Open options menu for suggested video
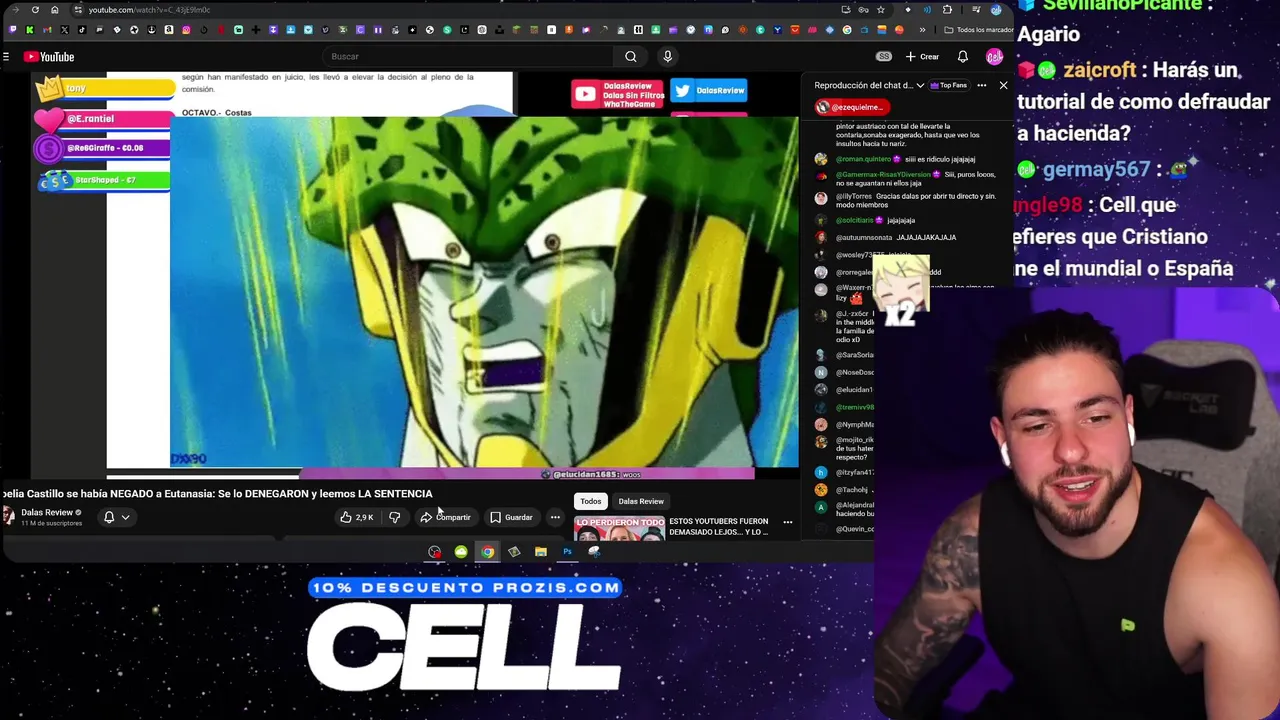The height and width of the screenshot is (720, 1280). (x=787, y=522)
